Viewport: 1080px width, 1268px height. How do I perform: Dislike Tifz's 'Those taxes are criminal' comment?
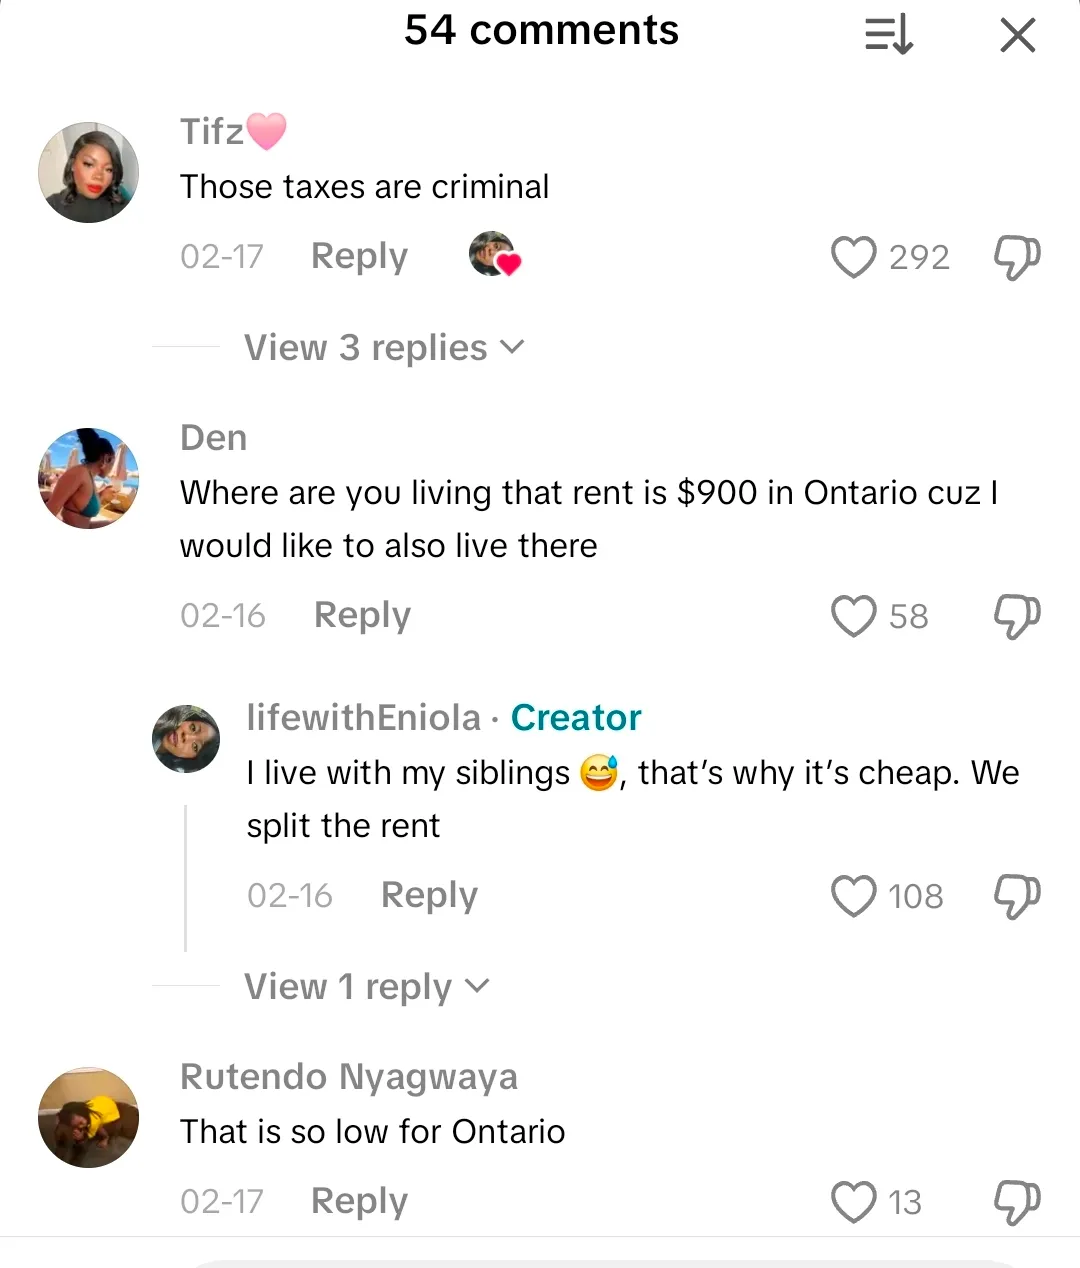[1017, 257]
